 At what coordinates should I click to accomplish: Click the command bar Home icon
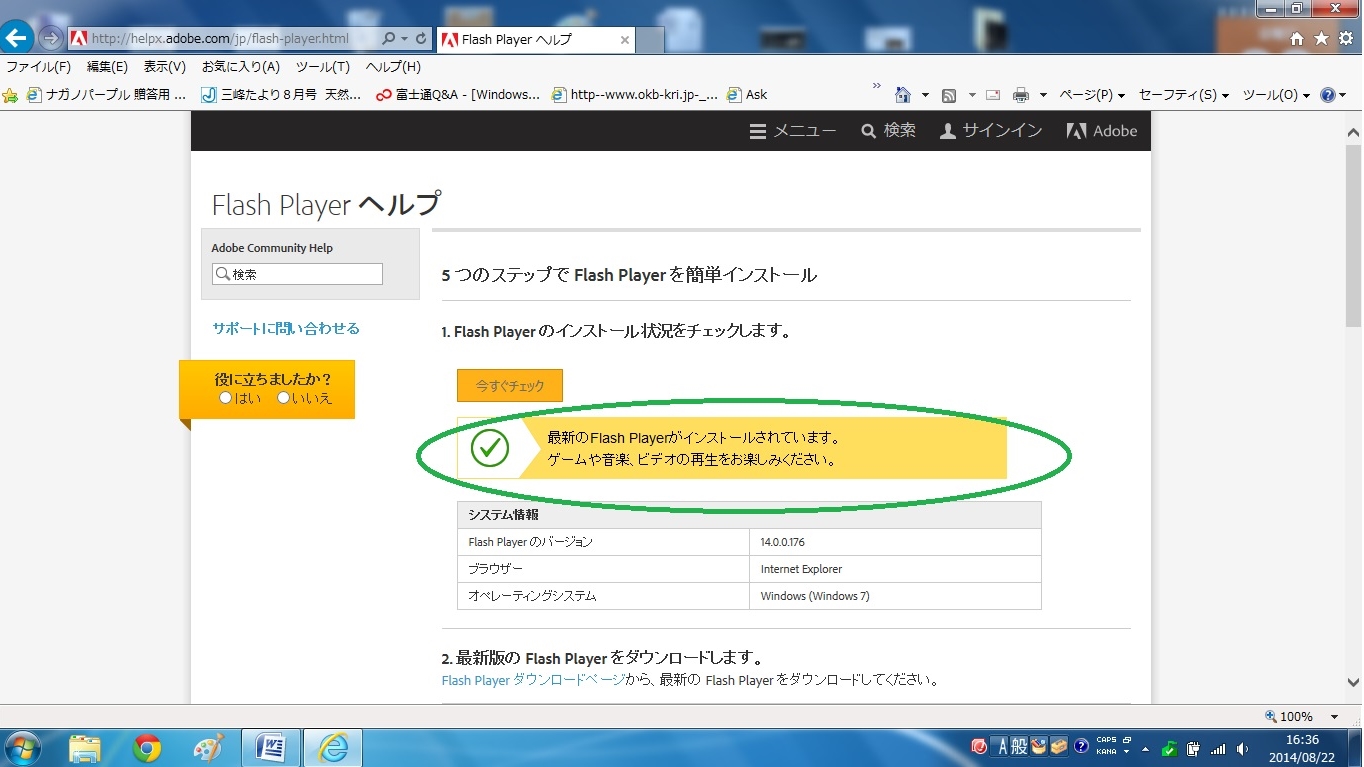click(x=903, y=95)
